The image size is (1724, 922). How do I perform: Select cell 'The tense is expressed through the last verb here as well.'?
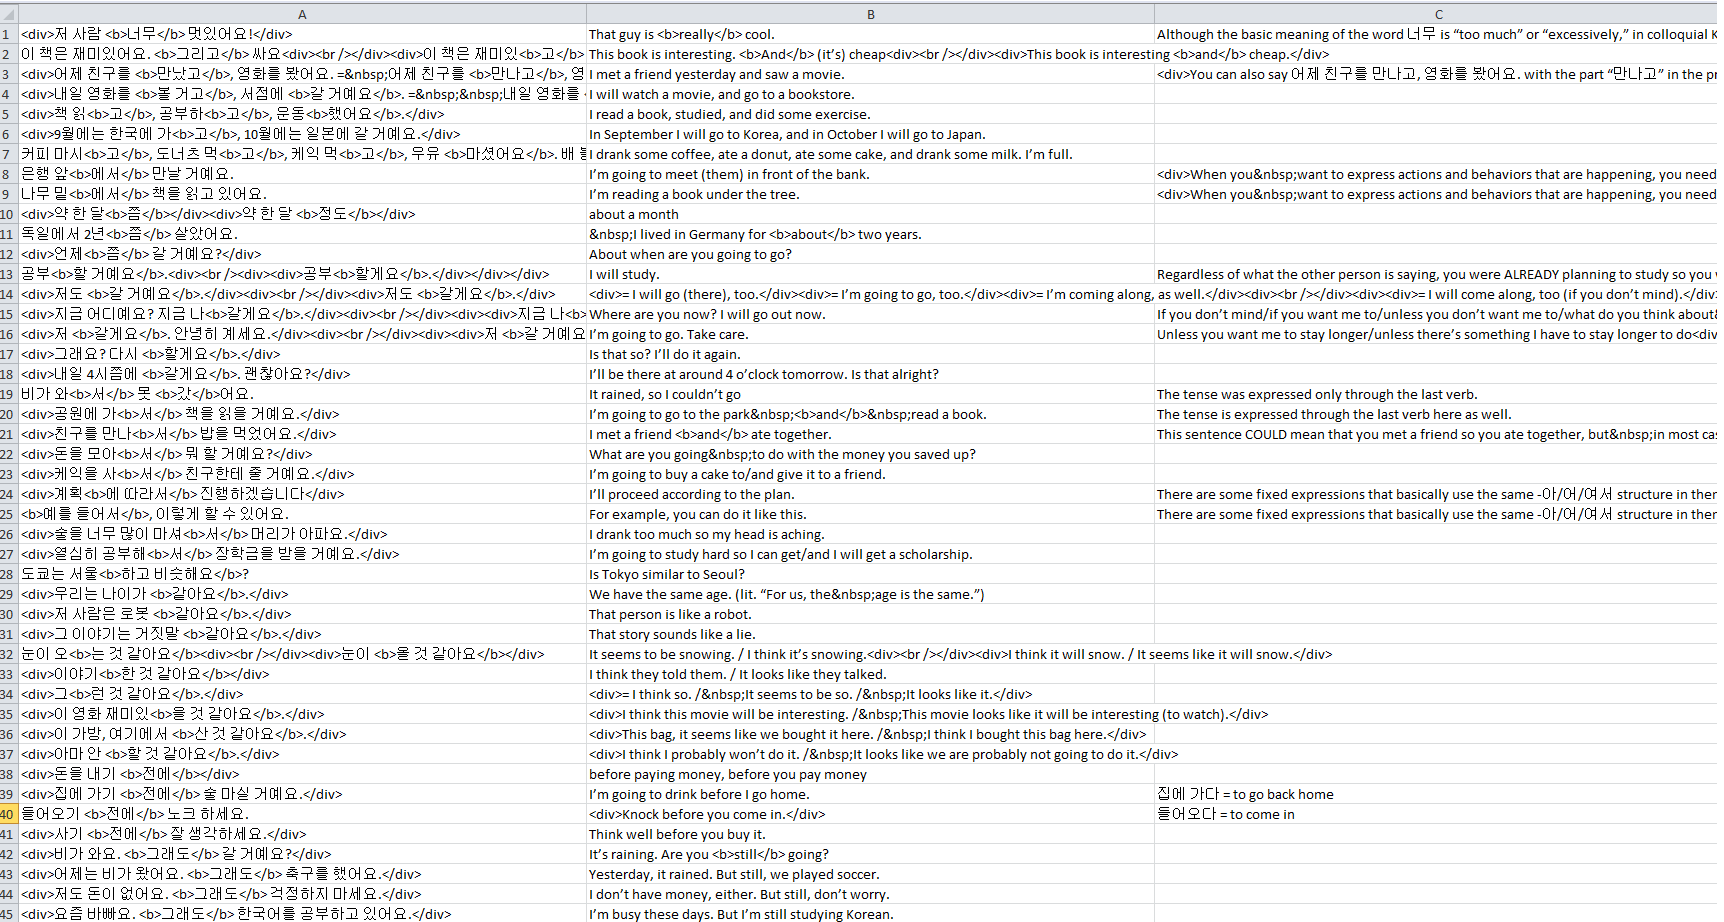point(1438,414)
